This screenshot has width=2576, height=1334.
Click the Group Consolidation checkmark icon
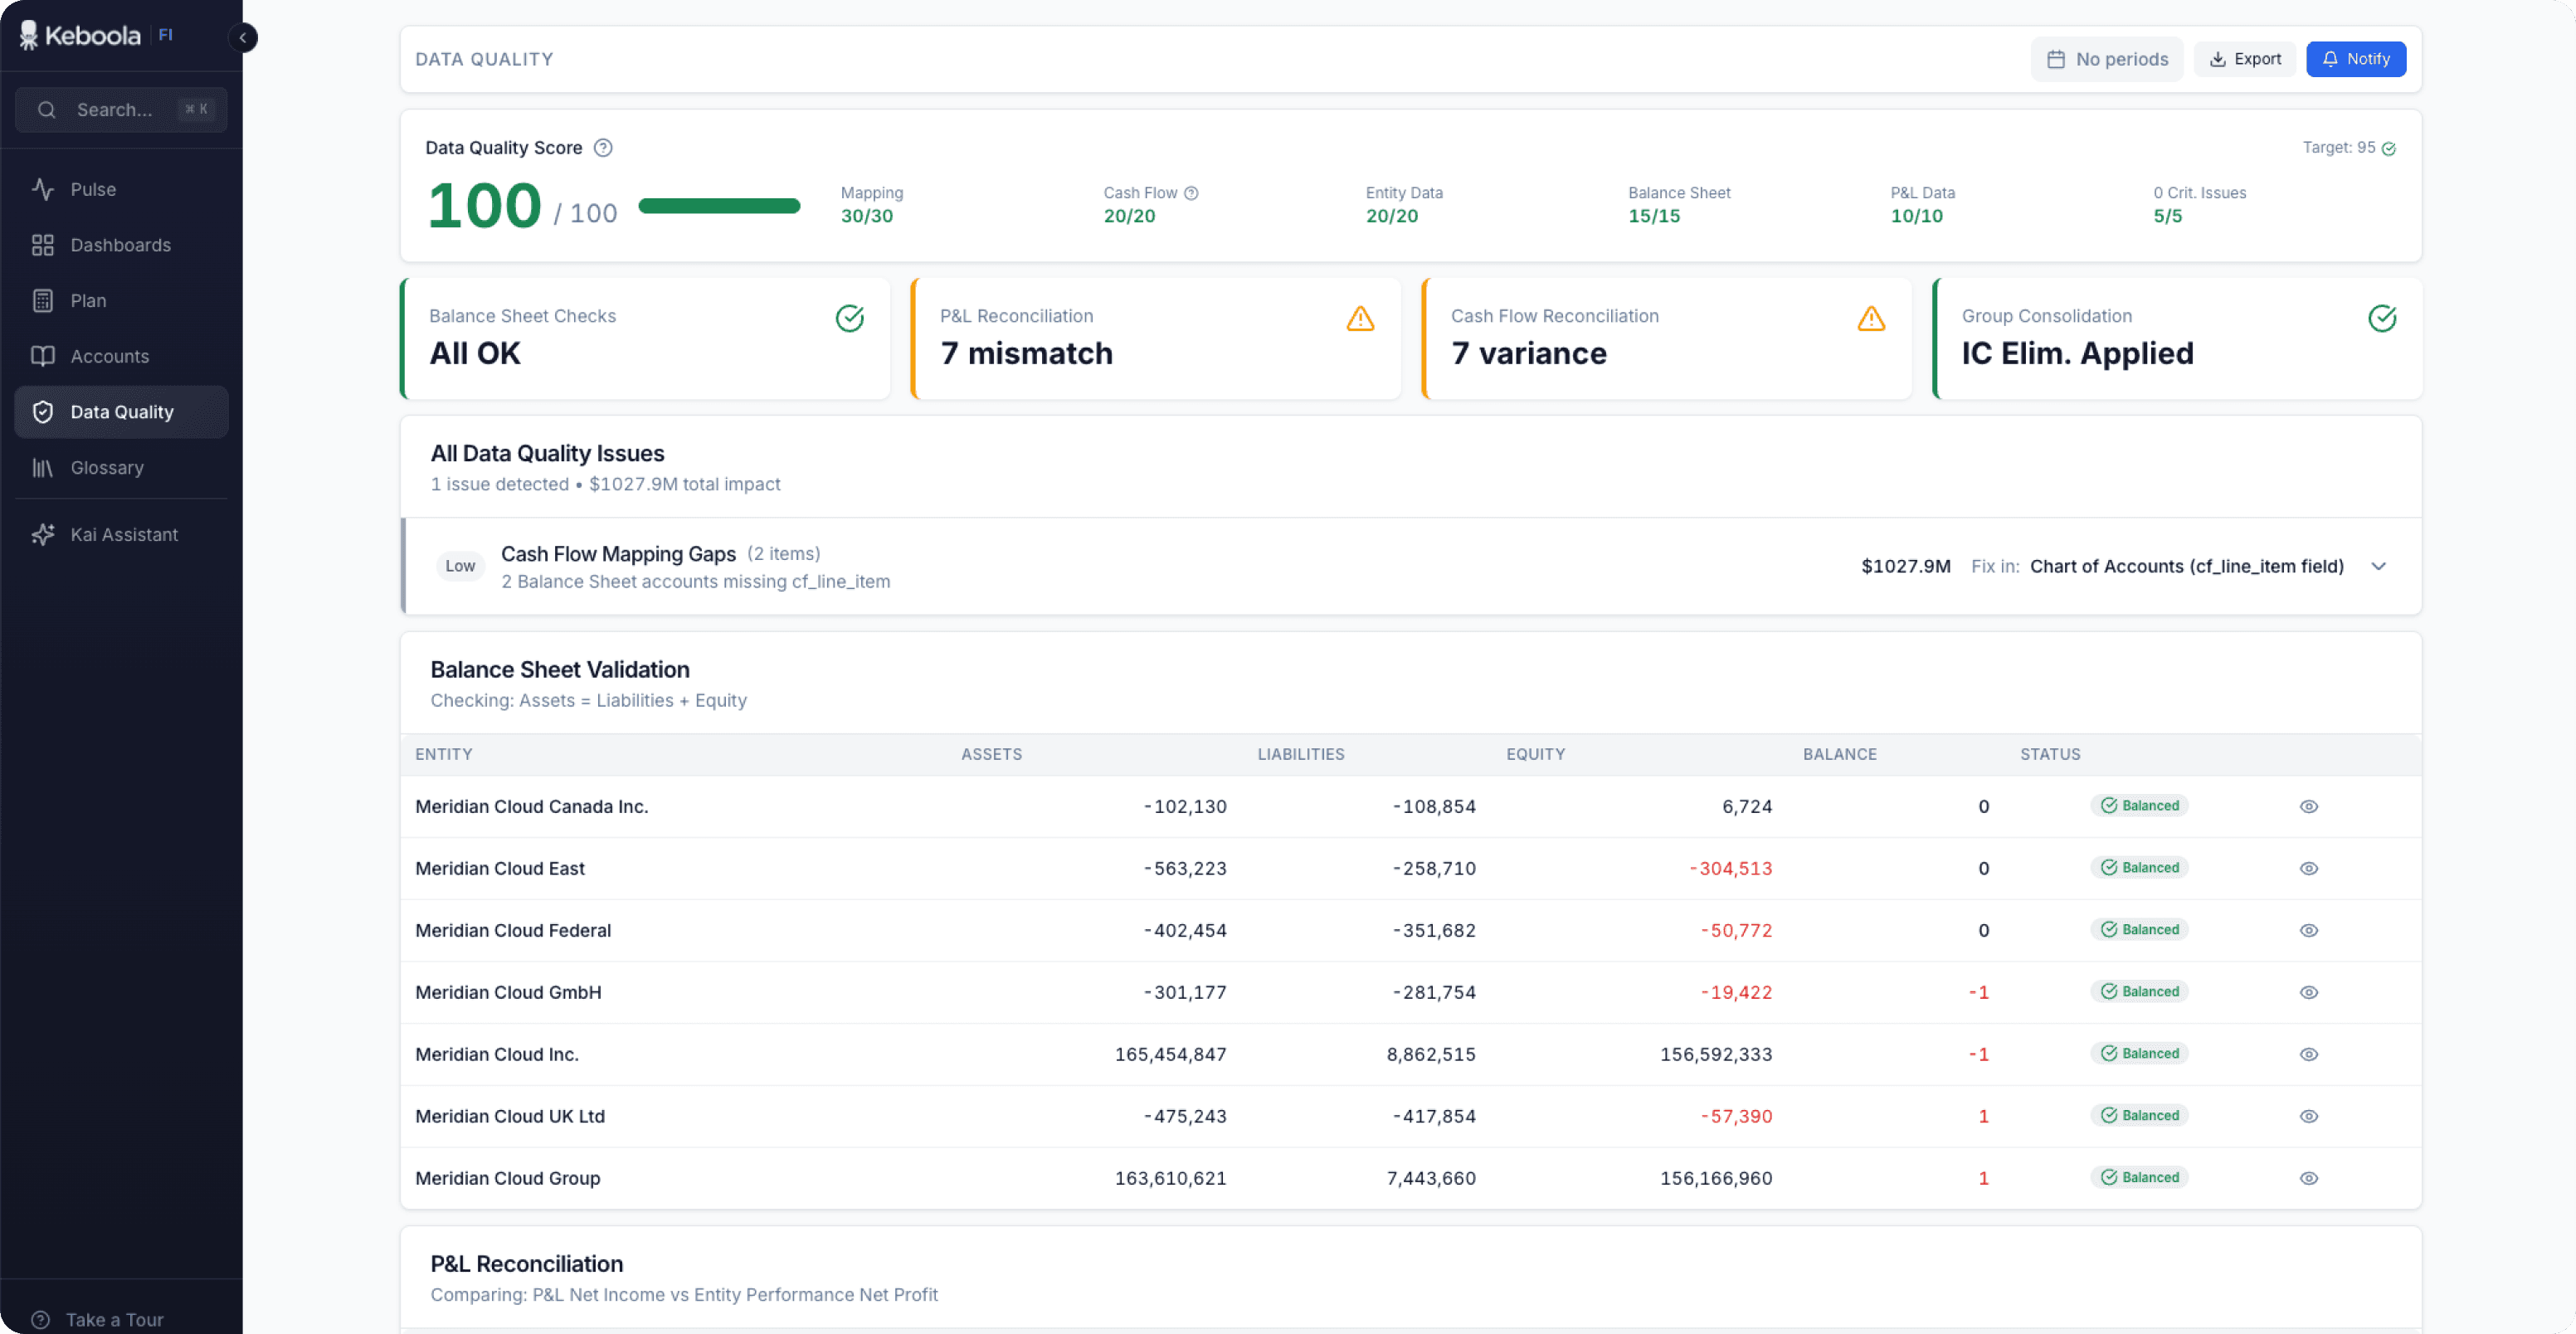[x=2382, y=319]
